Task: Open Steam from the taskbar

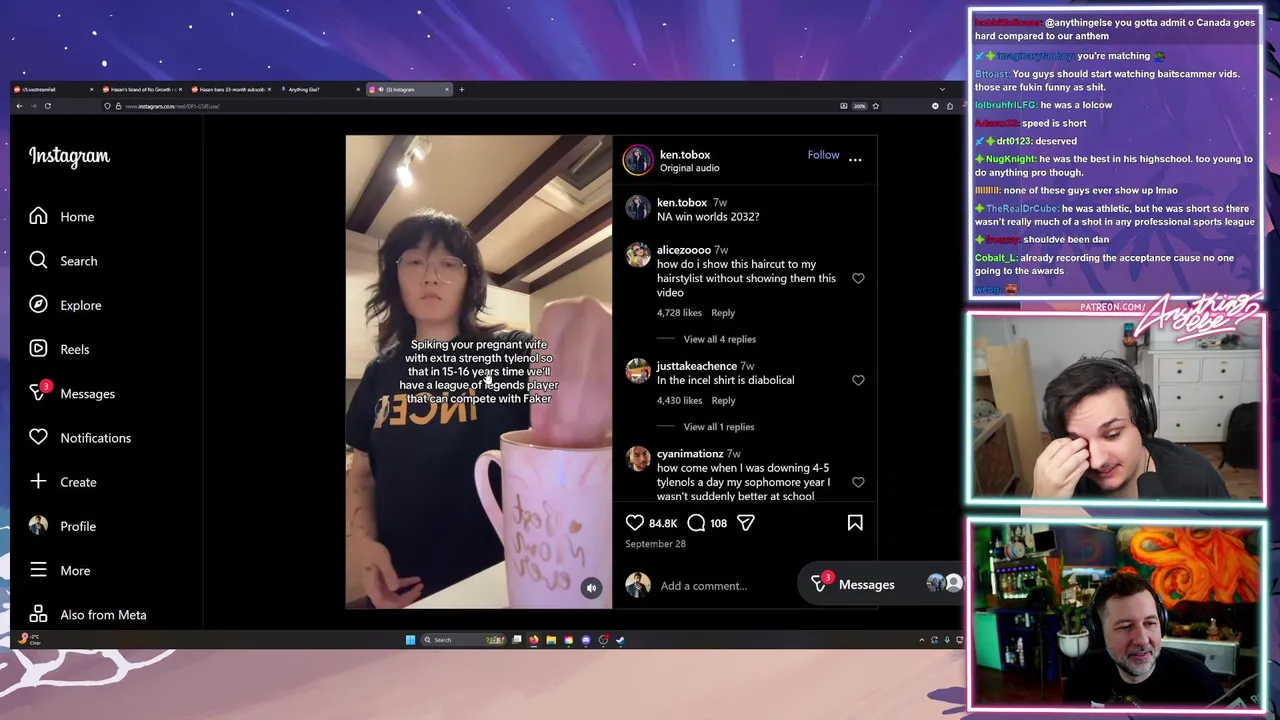Action: [x=620, y=640]
